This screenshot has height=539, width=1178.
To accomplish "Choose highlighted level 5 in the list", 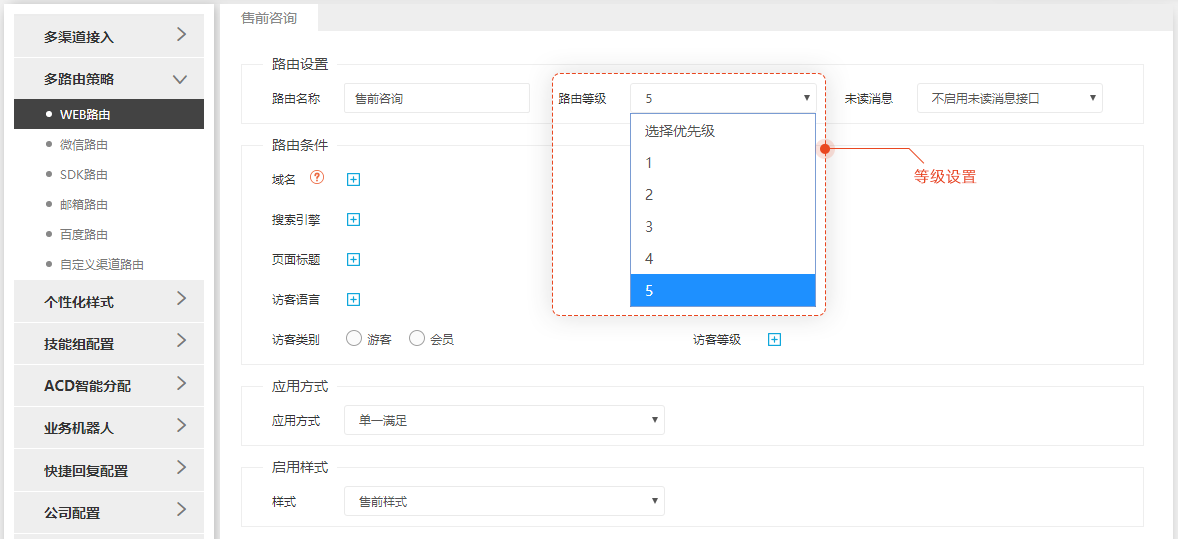I will coord(723,290).
